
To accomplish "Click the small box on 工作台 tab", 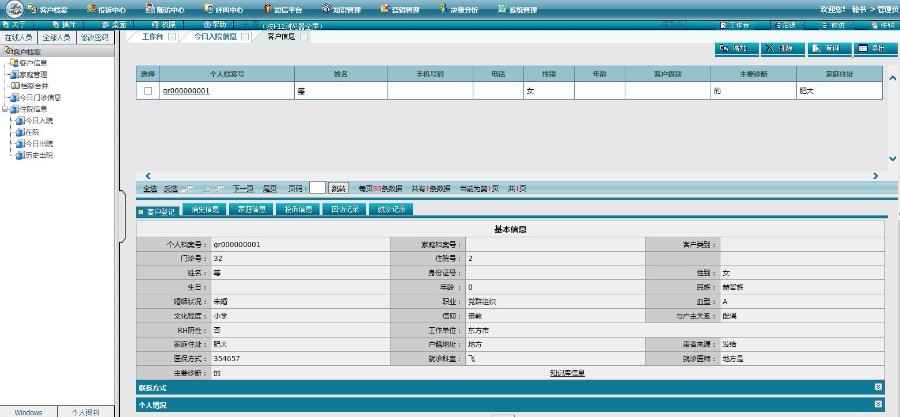I will [172, 37].
